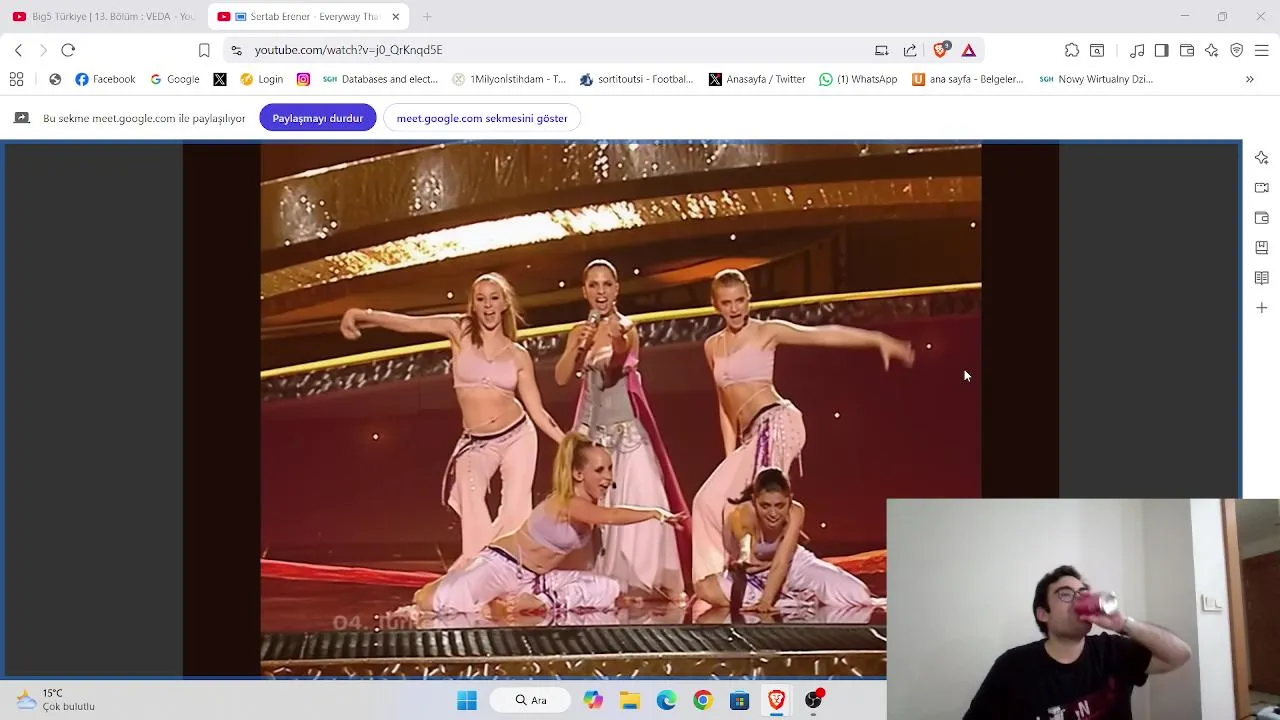
Task: Open the (1) WhatsApp bookmark
Action: click(858, 79)
